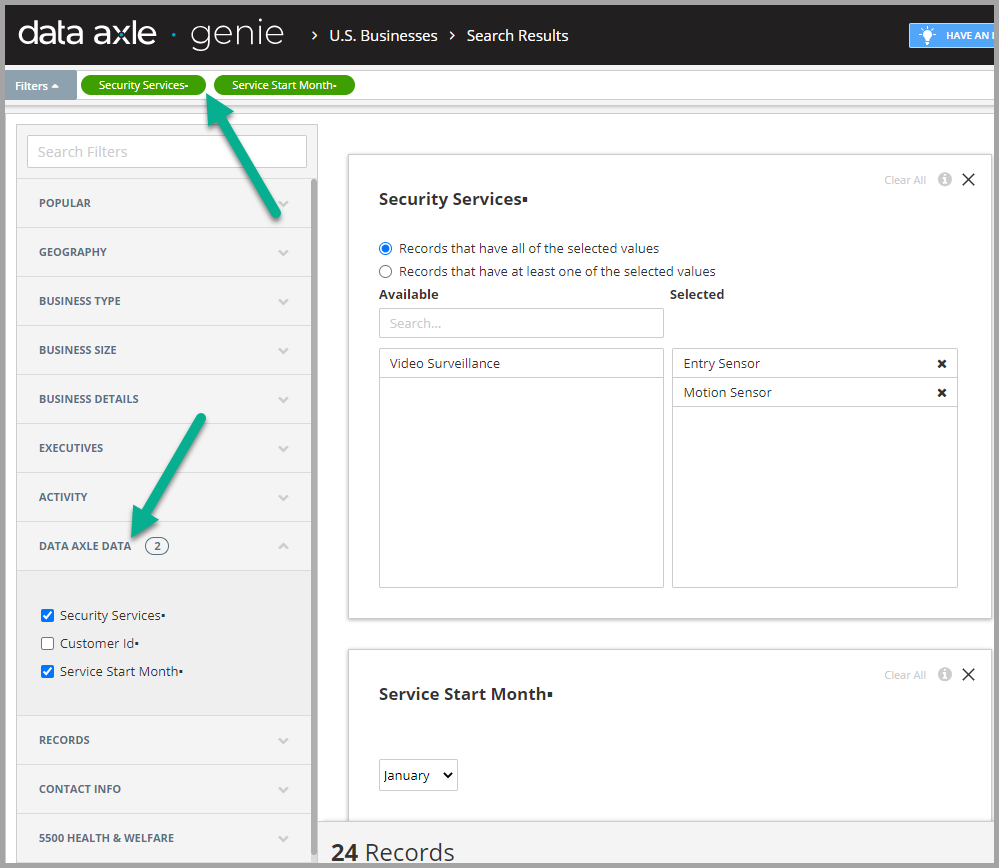This screenshot has height=868, width=999.
Task: Select Video Surveillance from available values
Action: point(447,363)
